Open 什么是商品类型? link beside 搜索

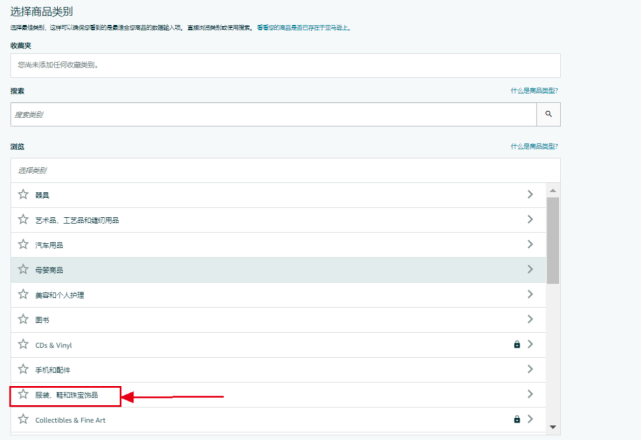pos(534,91)
